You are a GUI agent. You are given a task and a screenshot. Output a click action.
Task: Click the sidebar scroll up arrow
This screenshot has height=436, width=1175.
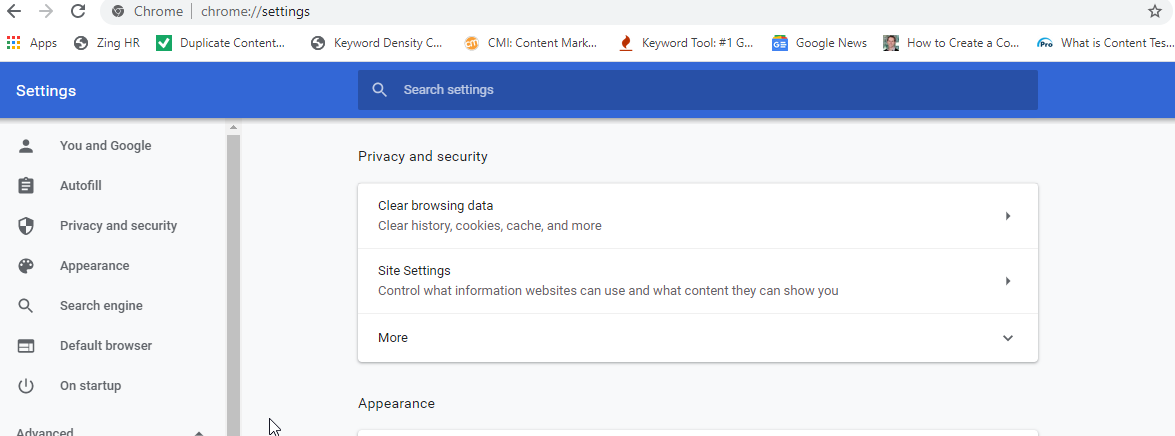(233, 127)
